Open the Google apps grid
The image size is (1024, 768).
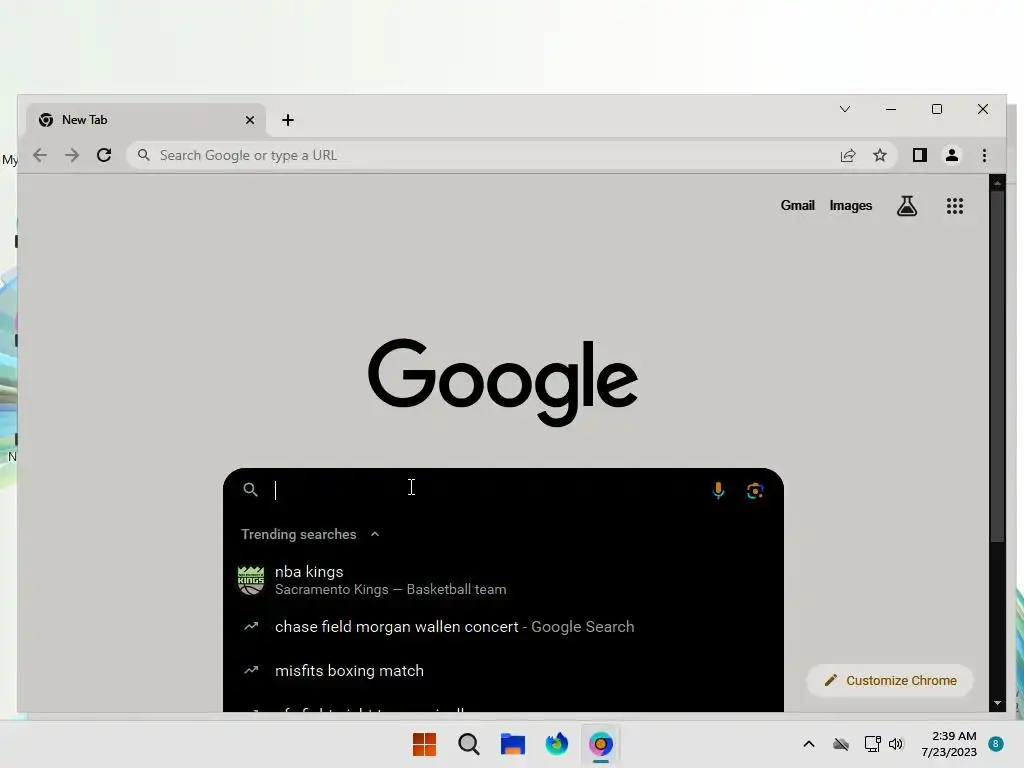(955, 206)
